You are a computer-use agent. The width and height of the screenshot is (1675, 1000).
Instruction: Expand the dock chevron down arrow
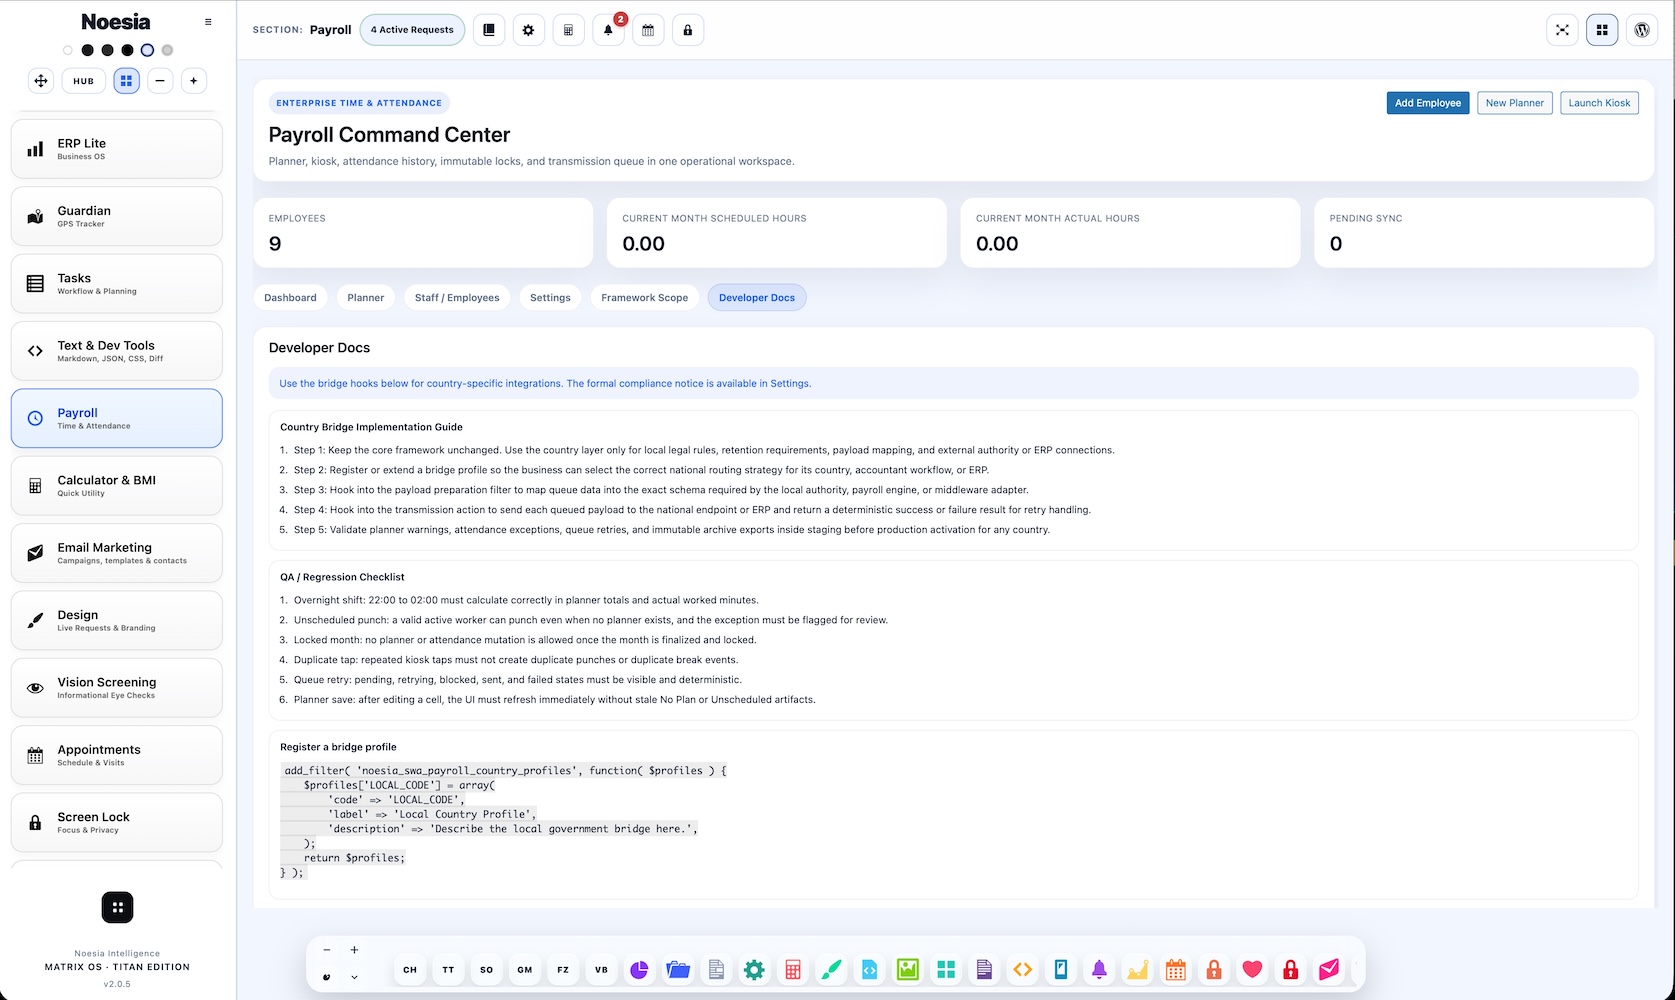pyautogui.click(x=354, y=977)
